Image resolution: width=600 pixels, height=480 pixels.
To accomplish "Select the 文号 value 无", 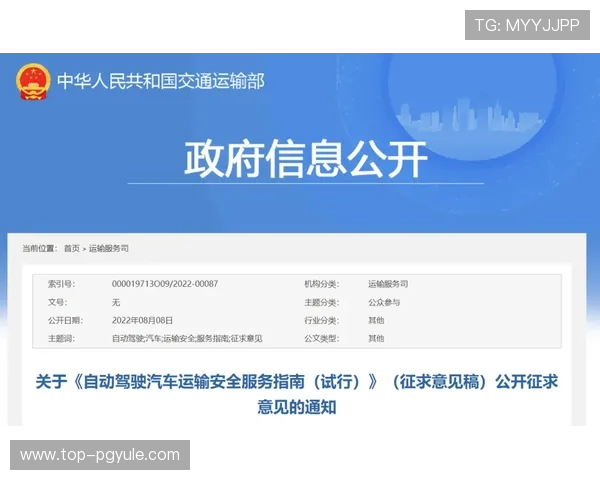I will (116, 302).
